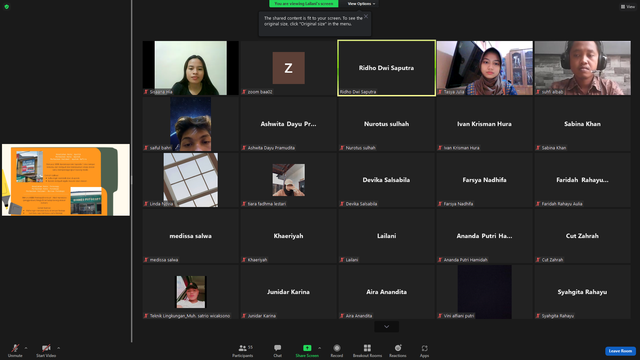Click the 'You are viewing Lailani's screen' banner
This screenshot has width=640, height=360.
tap(304, 4)
